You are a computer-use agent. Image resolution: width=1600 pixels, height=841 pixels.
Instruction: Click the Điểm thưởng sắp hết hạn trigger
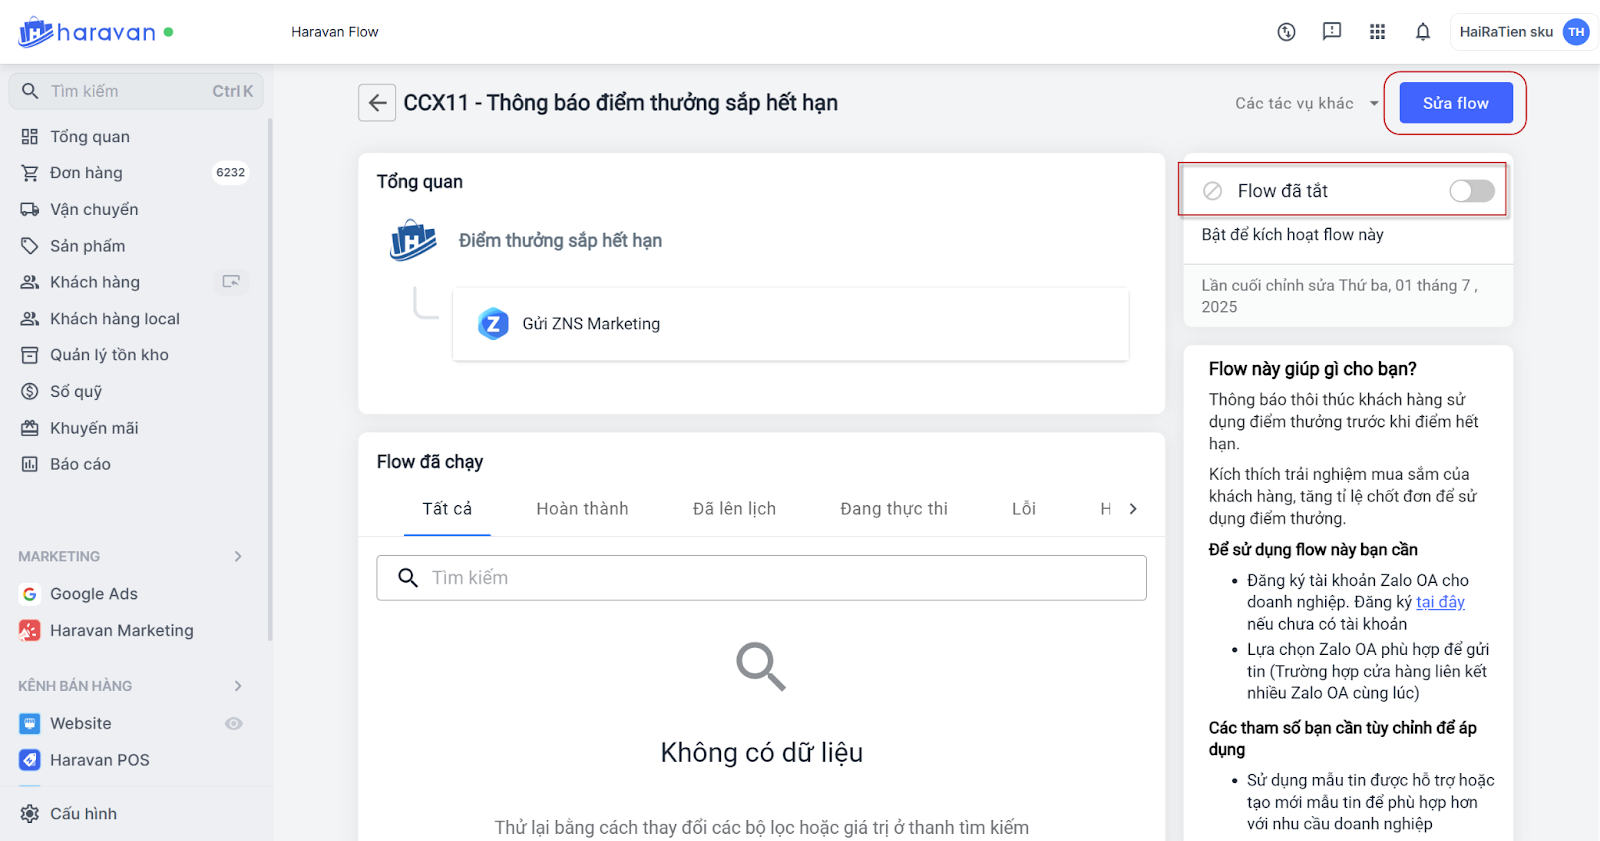pos(560,241)
